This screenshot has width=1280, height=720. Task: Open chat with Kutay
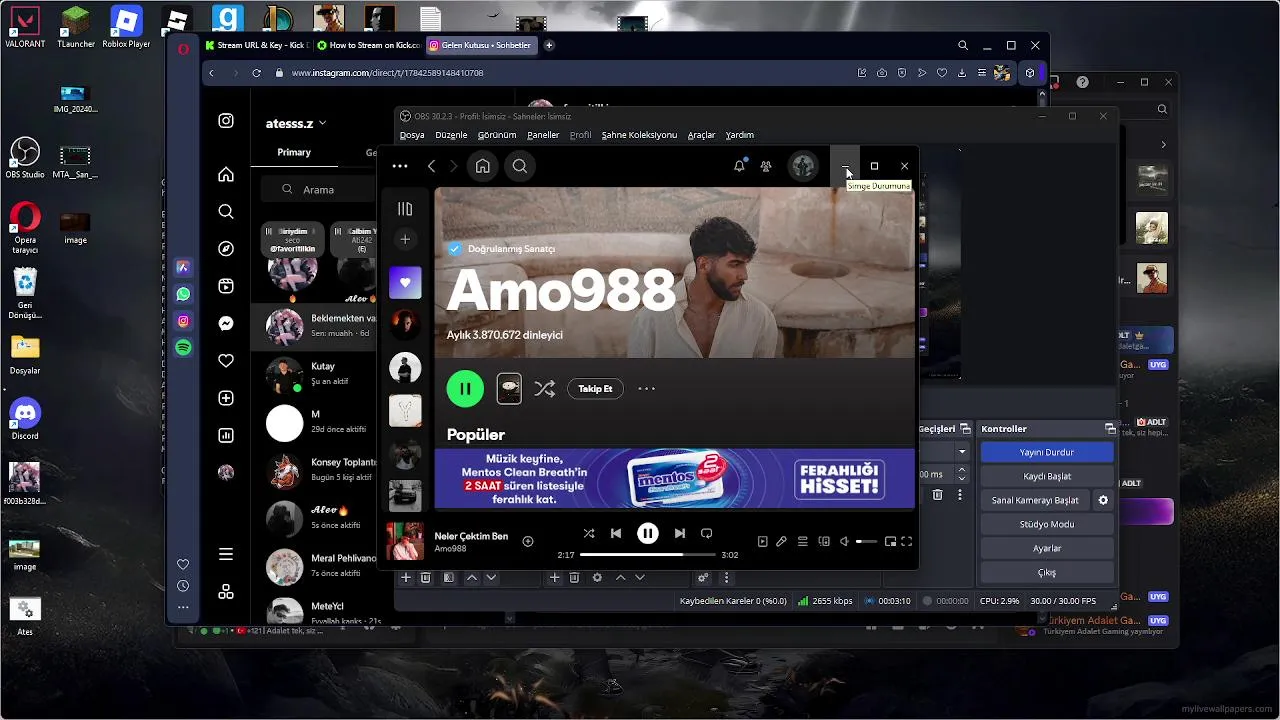coord(313,375)
